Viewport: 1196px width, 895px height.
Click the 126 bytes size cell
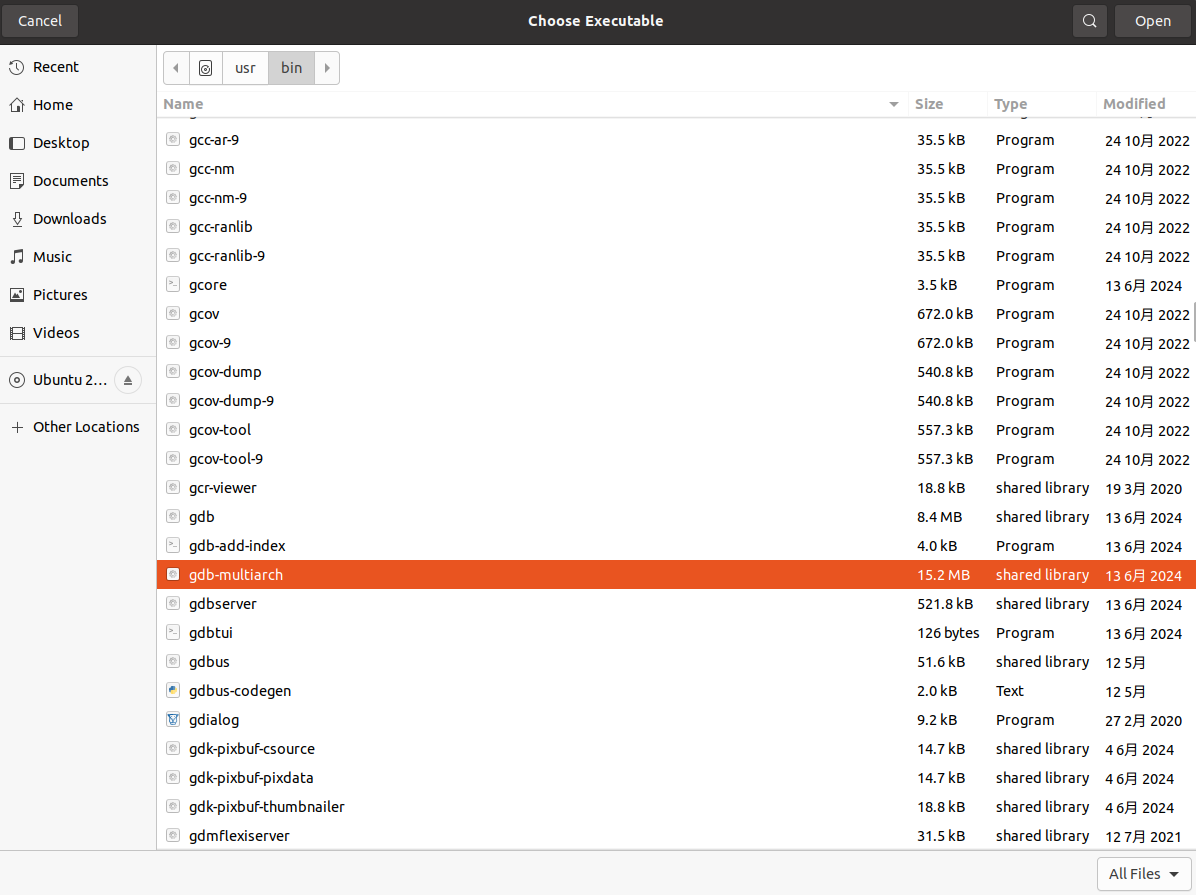[x=948, y=633]
